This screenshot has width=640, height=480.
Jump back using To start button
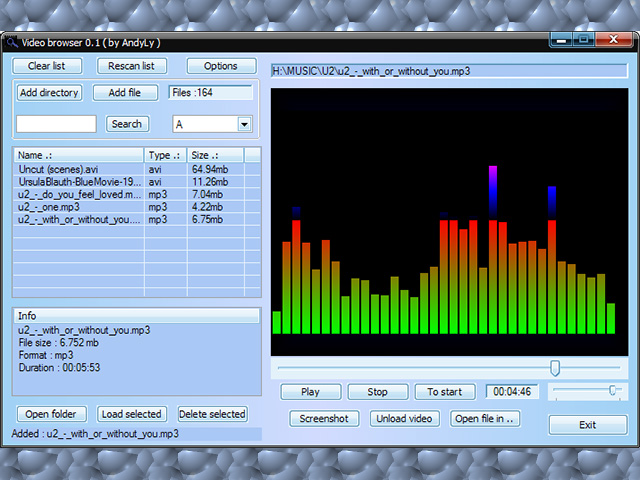coord(445,392)
